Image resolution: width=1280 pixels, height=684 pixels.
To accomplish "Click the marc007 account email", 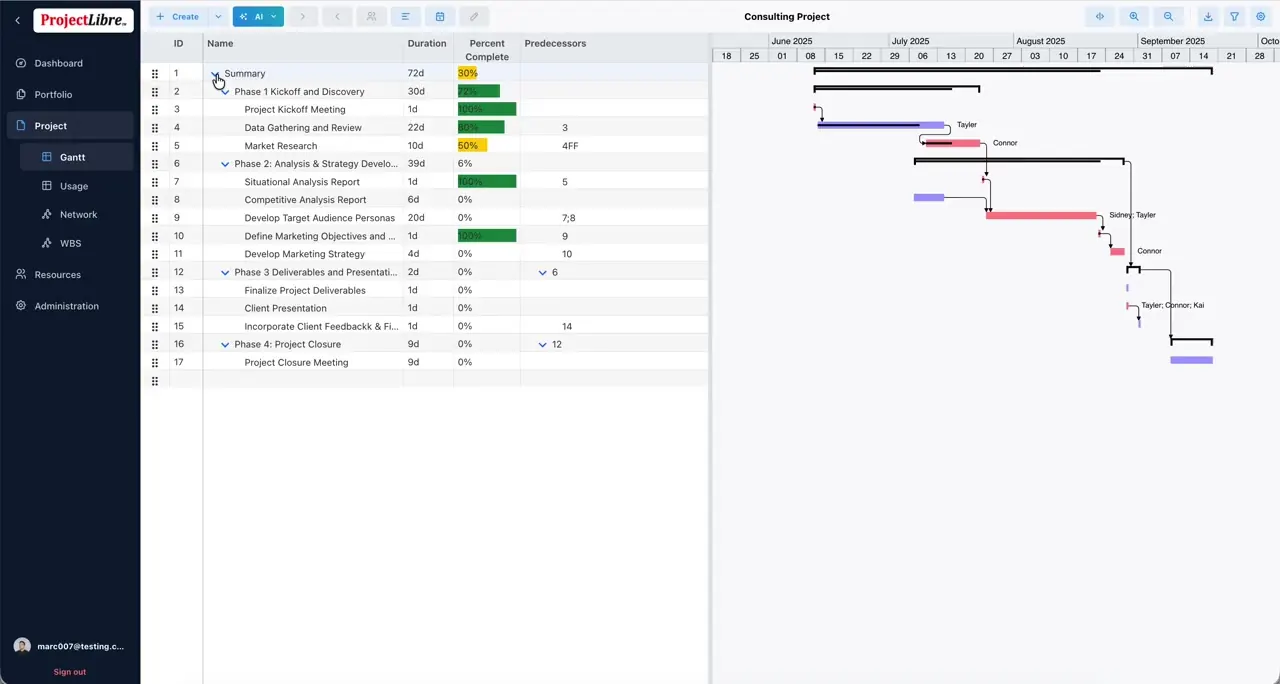I will [80, 646].
